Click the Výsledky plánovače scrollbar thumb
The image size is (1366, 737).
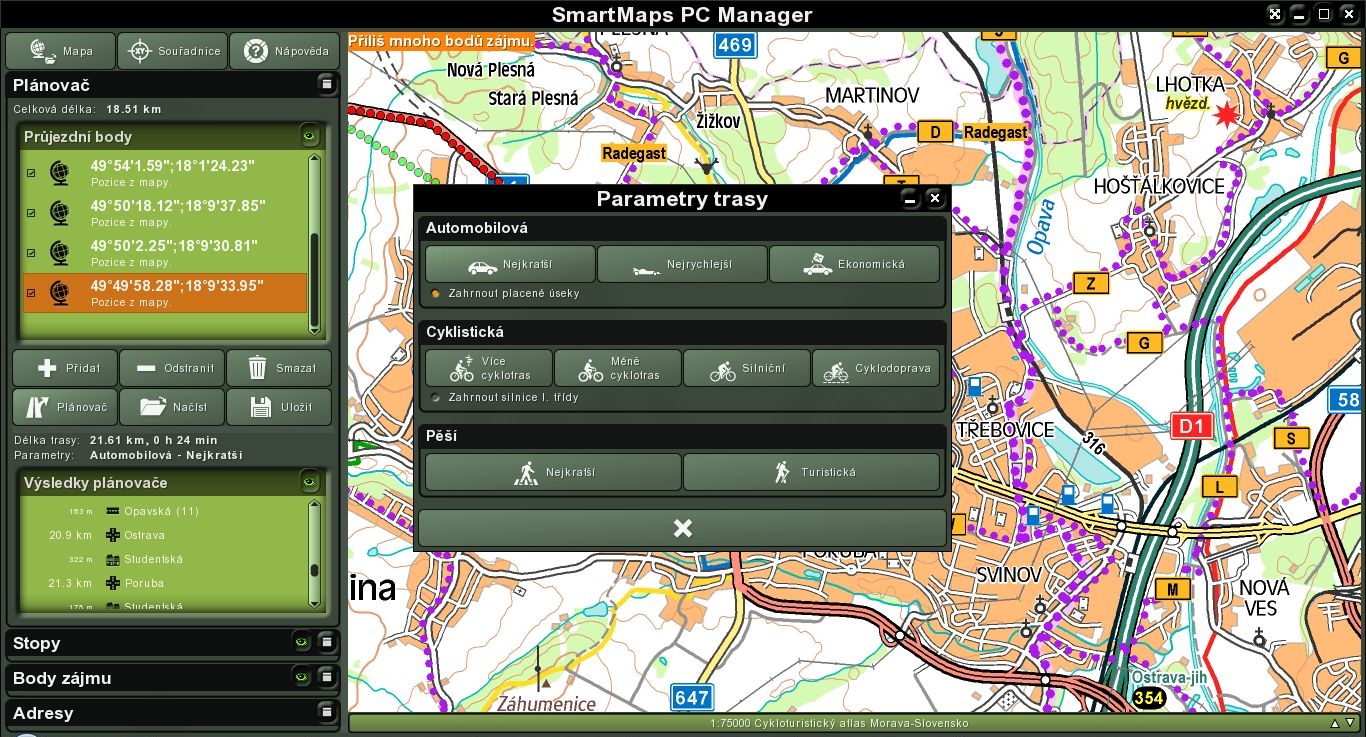[314, 571]
